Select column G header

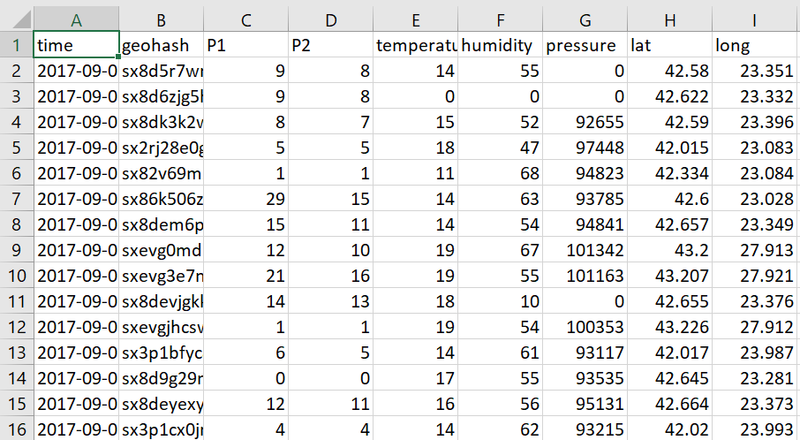pyautogui.click(x=585, y=20)
